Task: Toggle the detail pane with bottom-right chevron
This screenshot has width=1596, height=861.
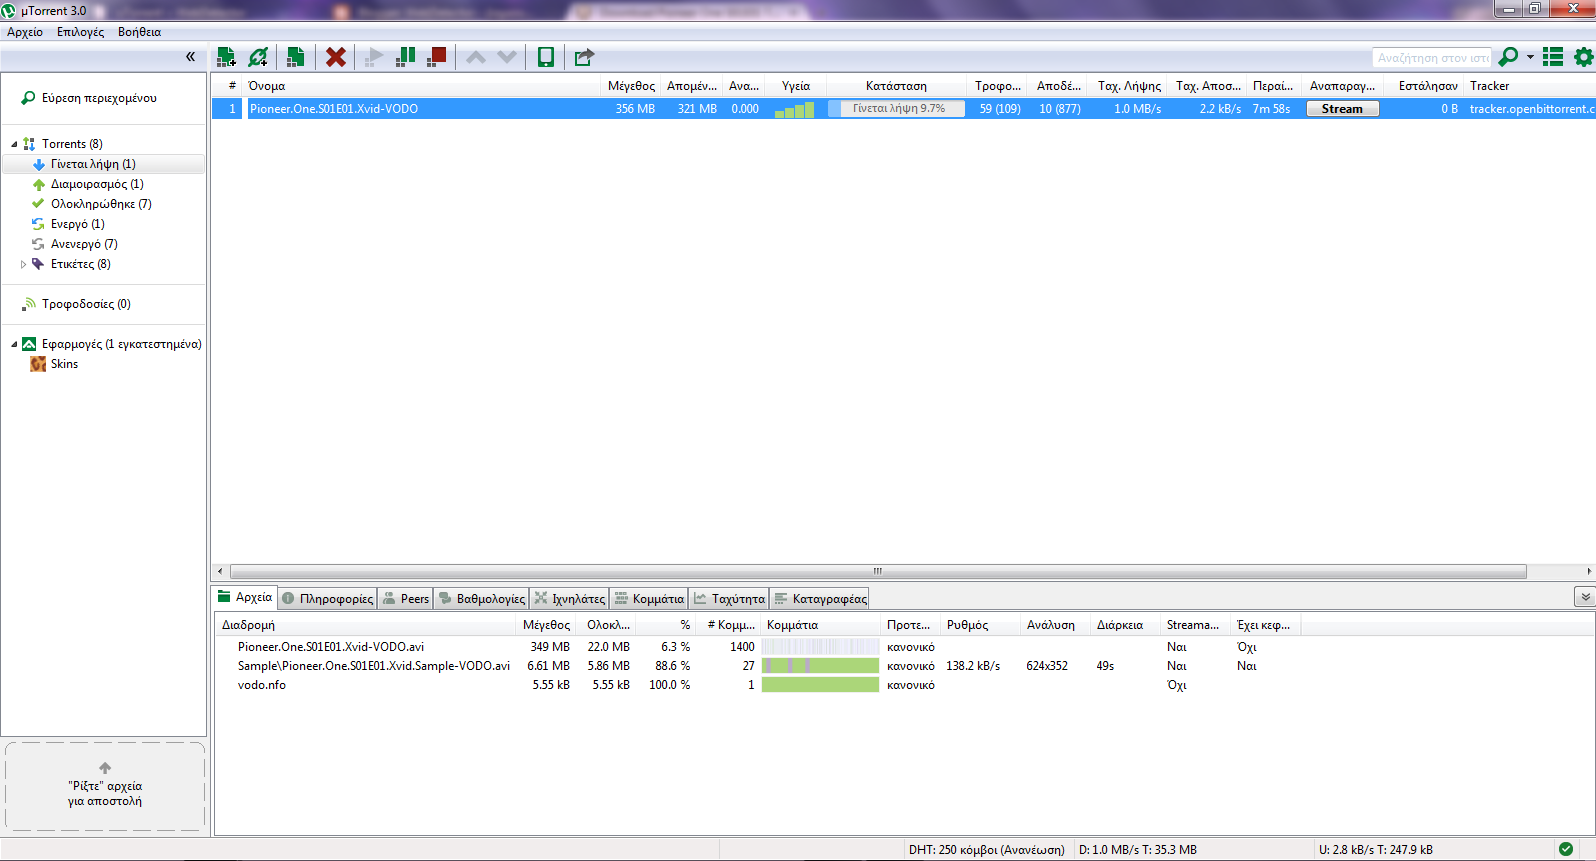Action: [1584, 597]
